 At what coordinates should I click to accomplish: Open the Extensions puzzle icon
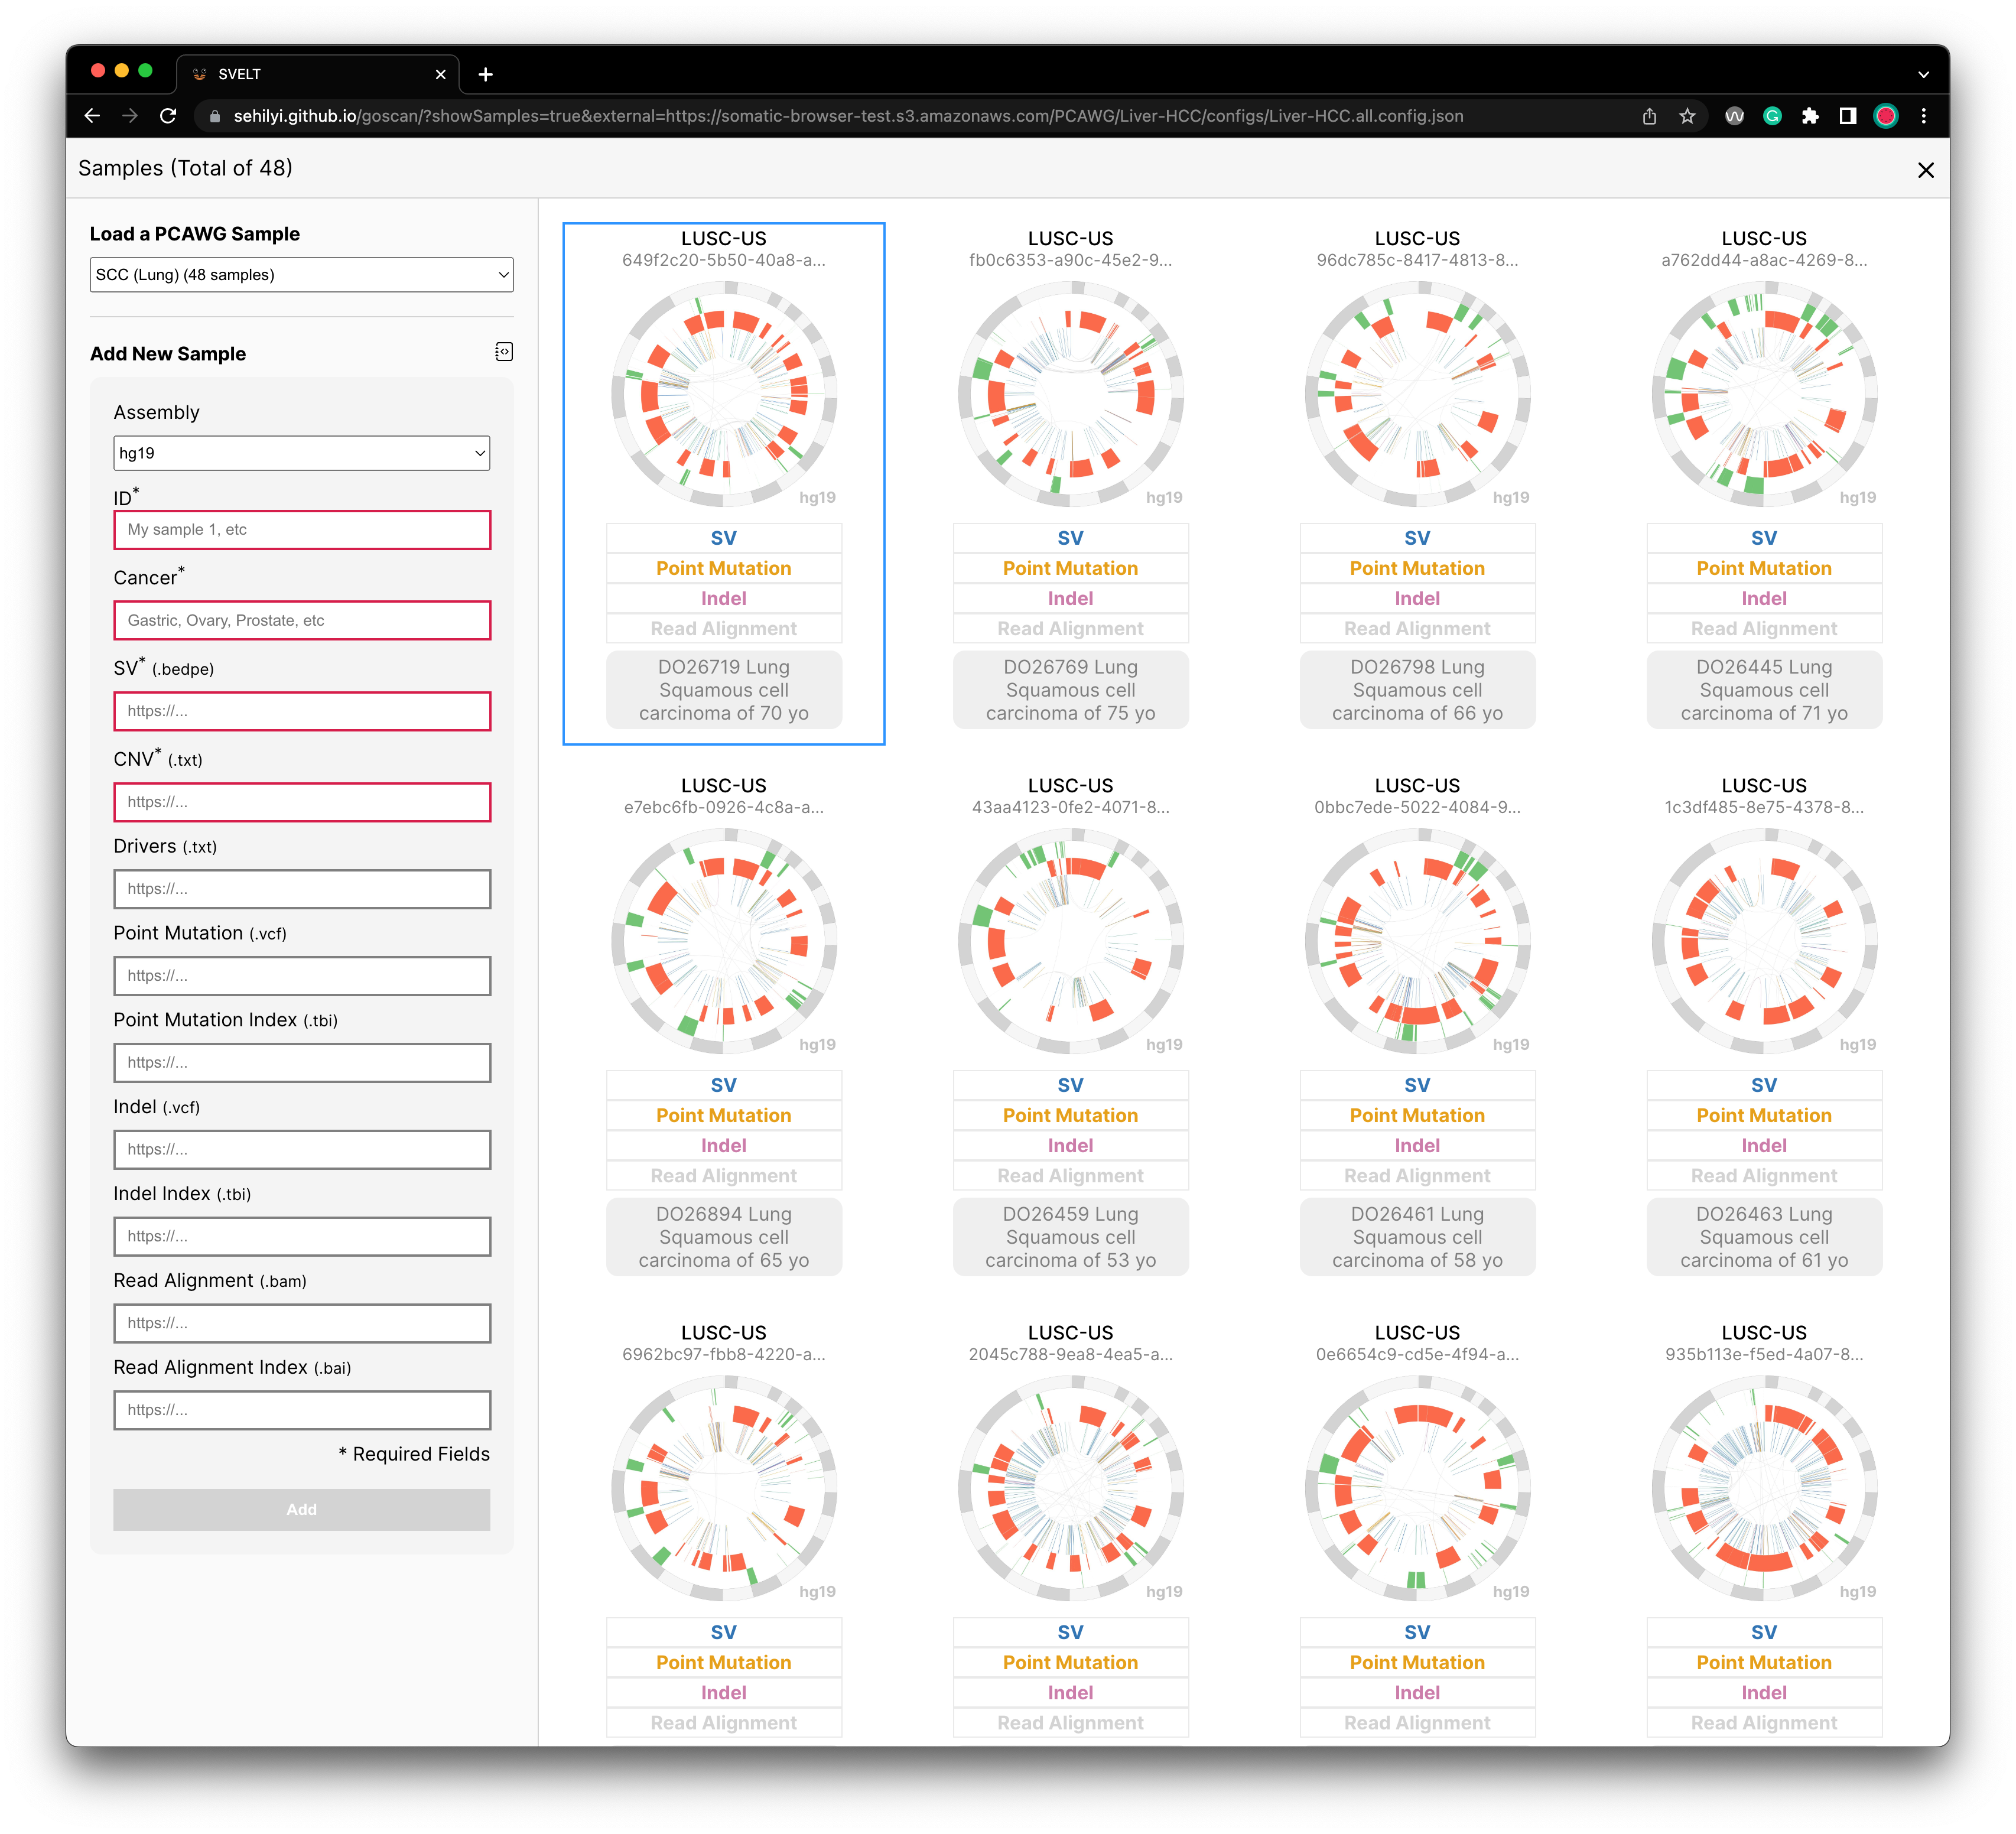click(x=1810, y=116)
